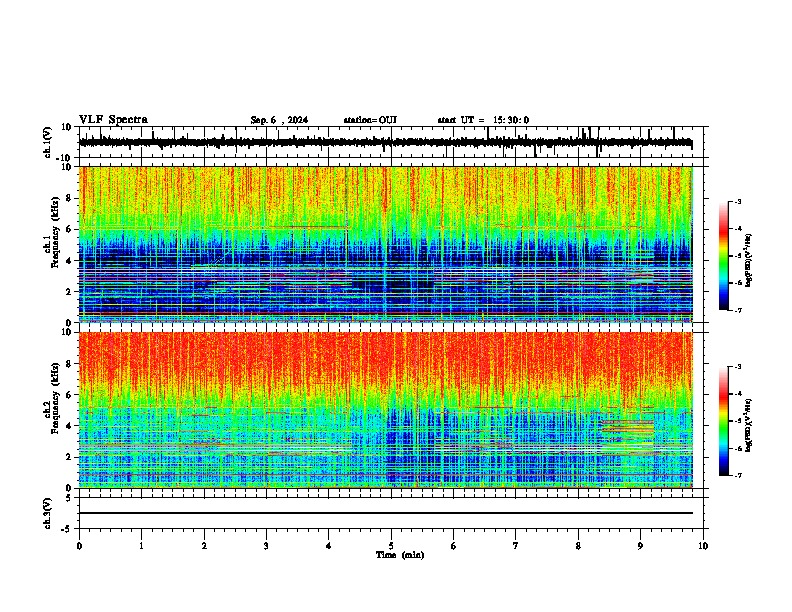This screenshot has width=792, height=612.
Task: Click the ch.3 flat trace line
Action: coord(385,513)
